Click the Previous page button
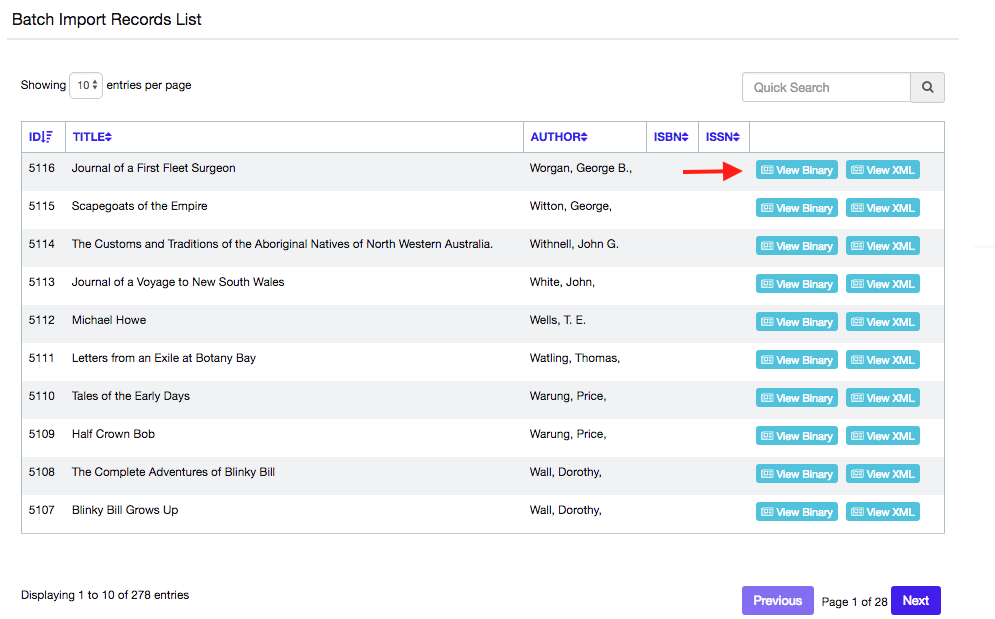Image resolution: width=995 pixels, height=619 pixels. 777,601
